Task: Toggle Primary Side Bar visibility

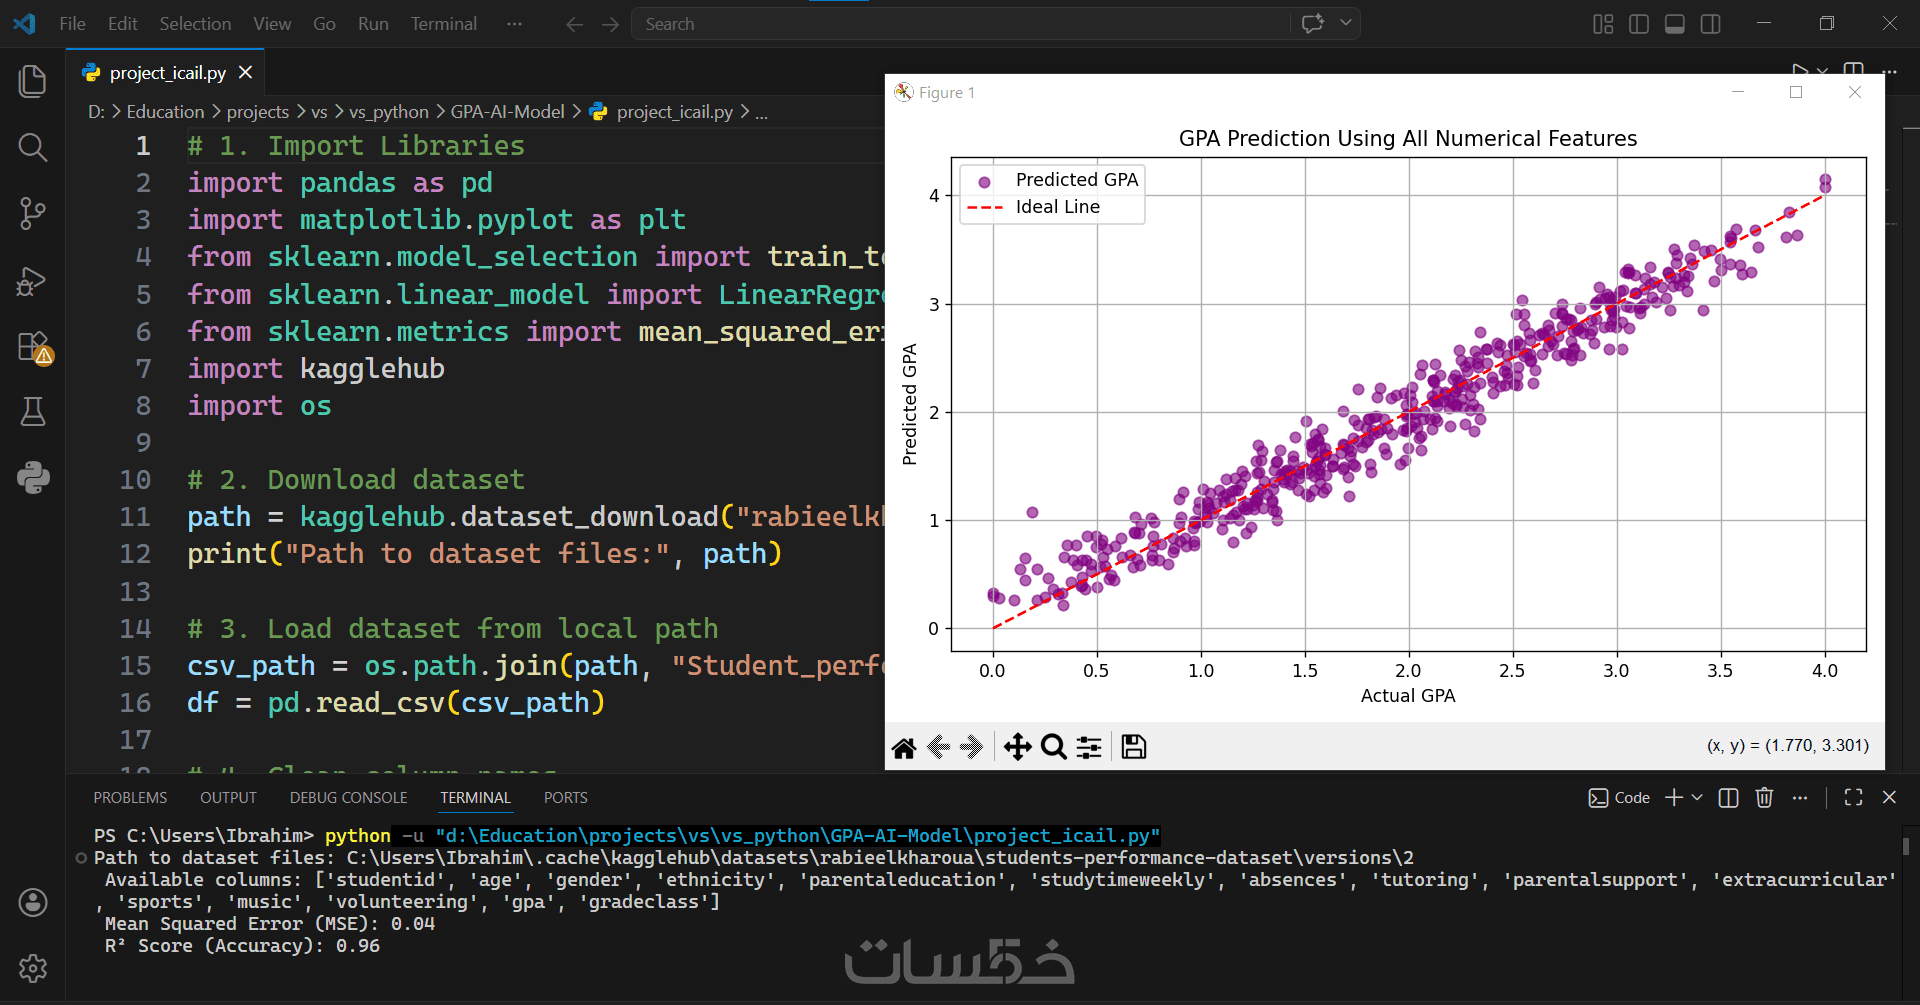Action: 1639,24
